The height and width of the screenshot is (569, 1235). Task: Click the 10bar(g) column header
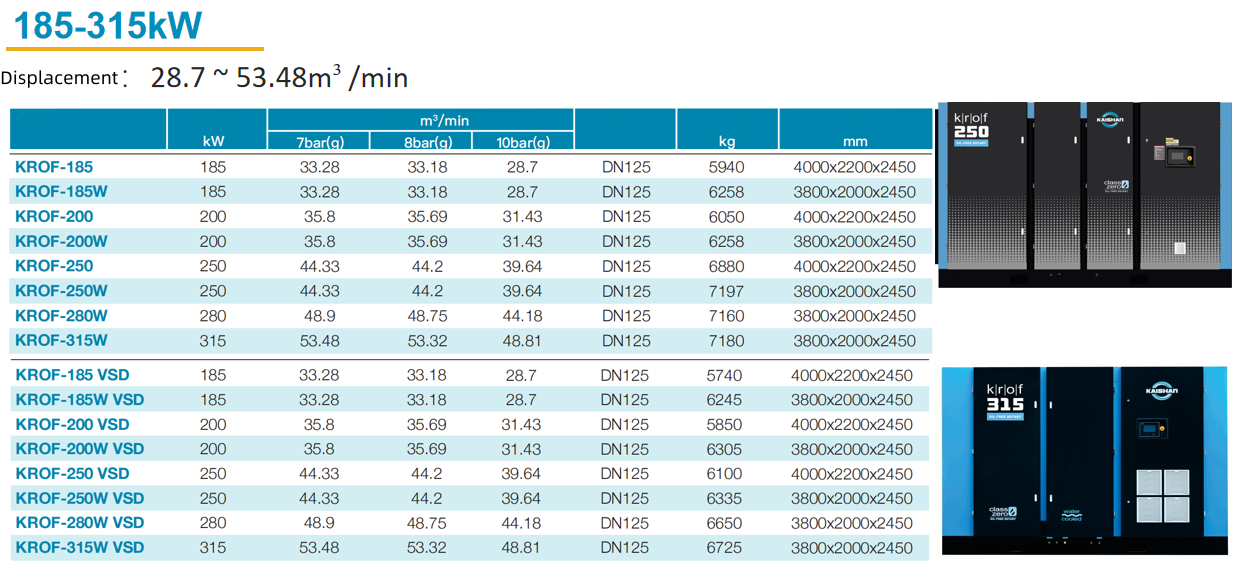[x=522, y=142]
